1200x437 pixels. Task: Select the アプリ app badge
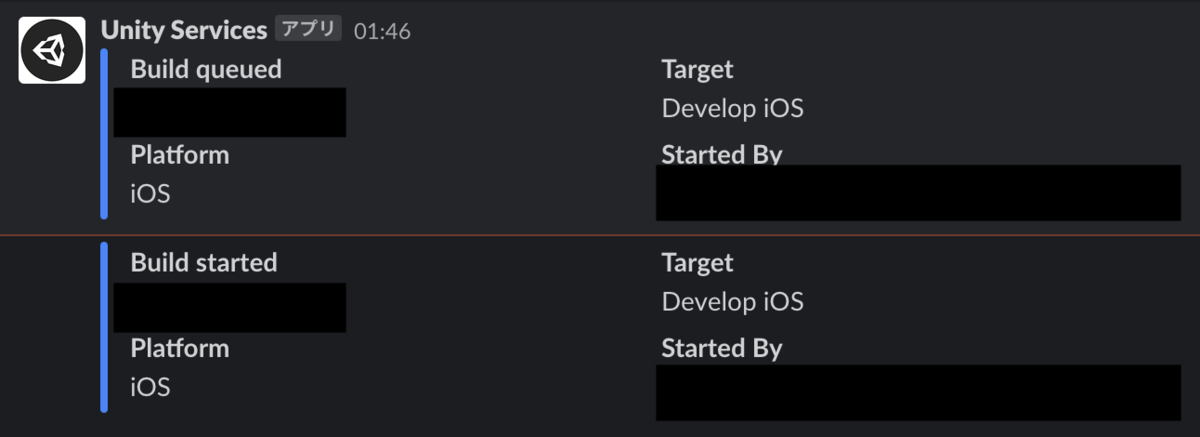[309, 30]
